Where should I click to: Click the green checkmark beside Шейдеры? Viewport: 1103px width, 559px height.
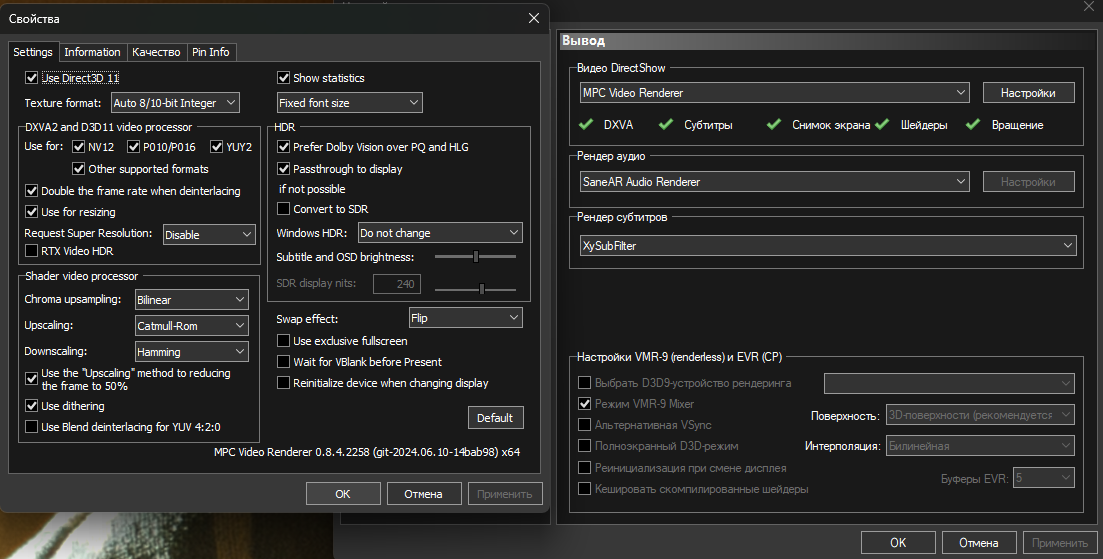[881, 125]
